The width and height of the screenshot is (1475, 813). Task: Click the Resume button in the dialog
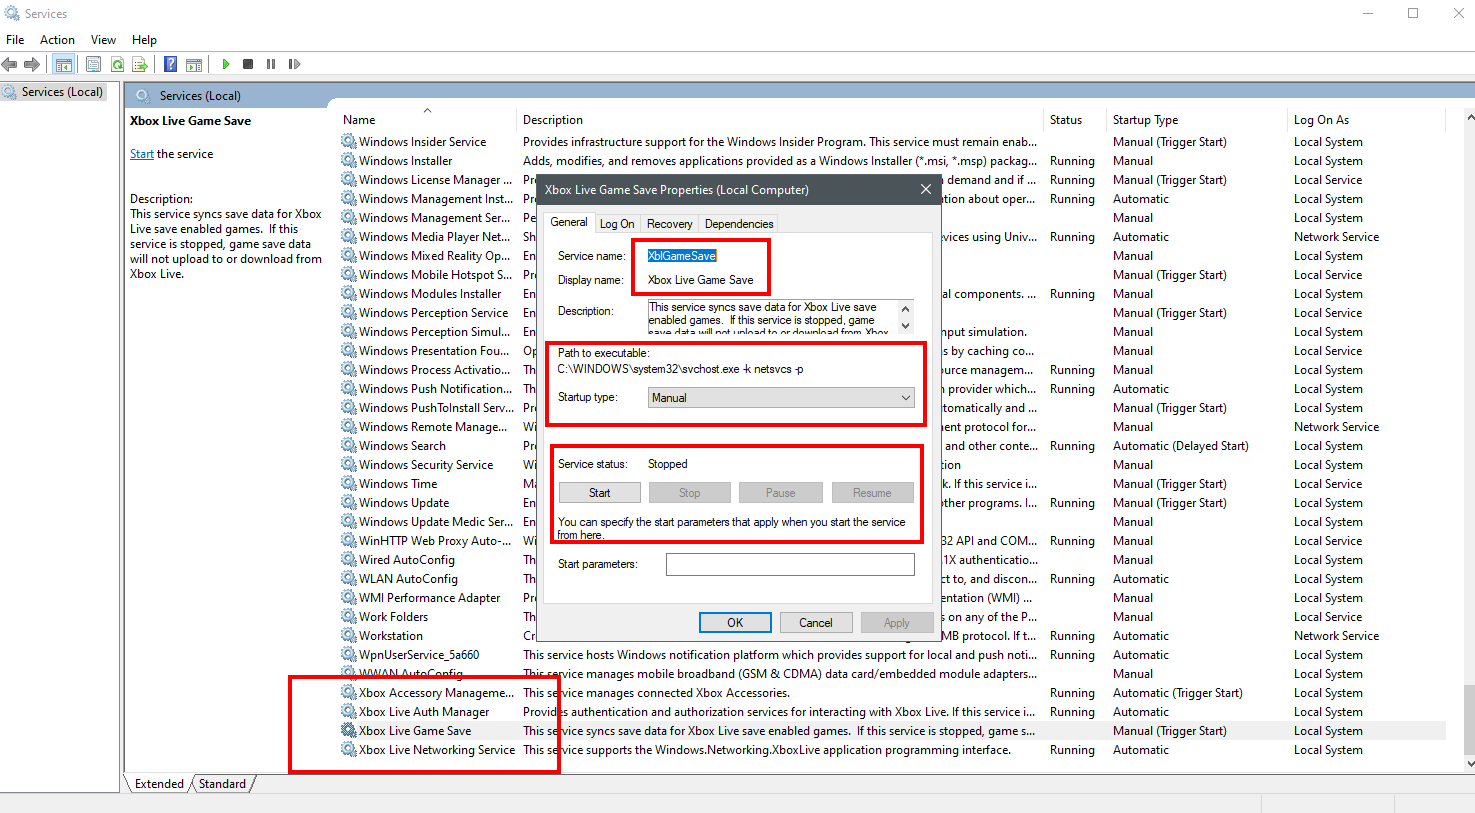(872, 493)
